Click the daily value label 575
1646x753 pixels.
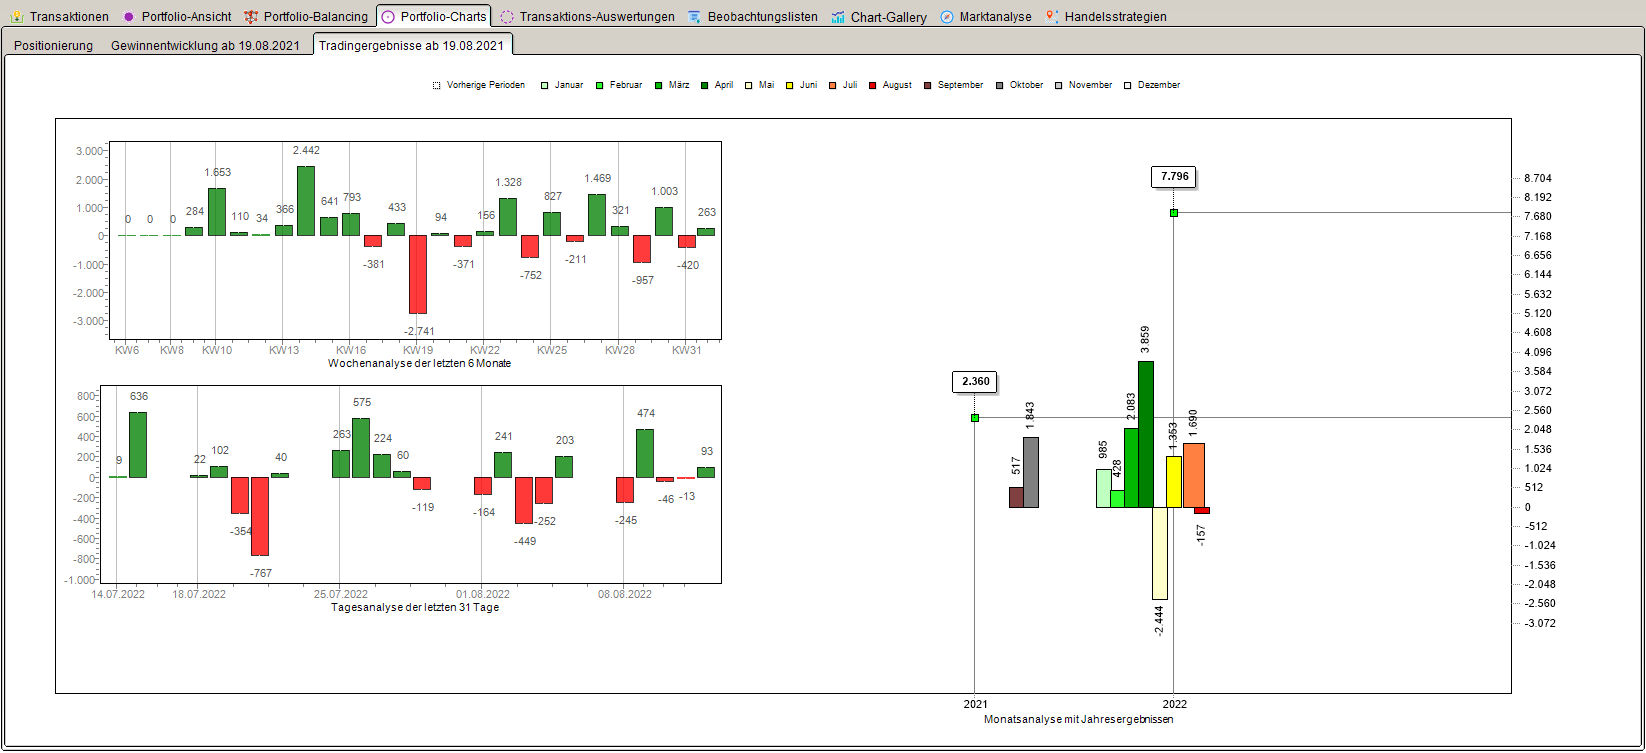(362, 402)
